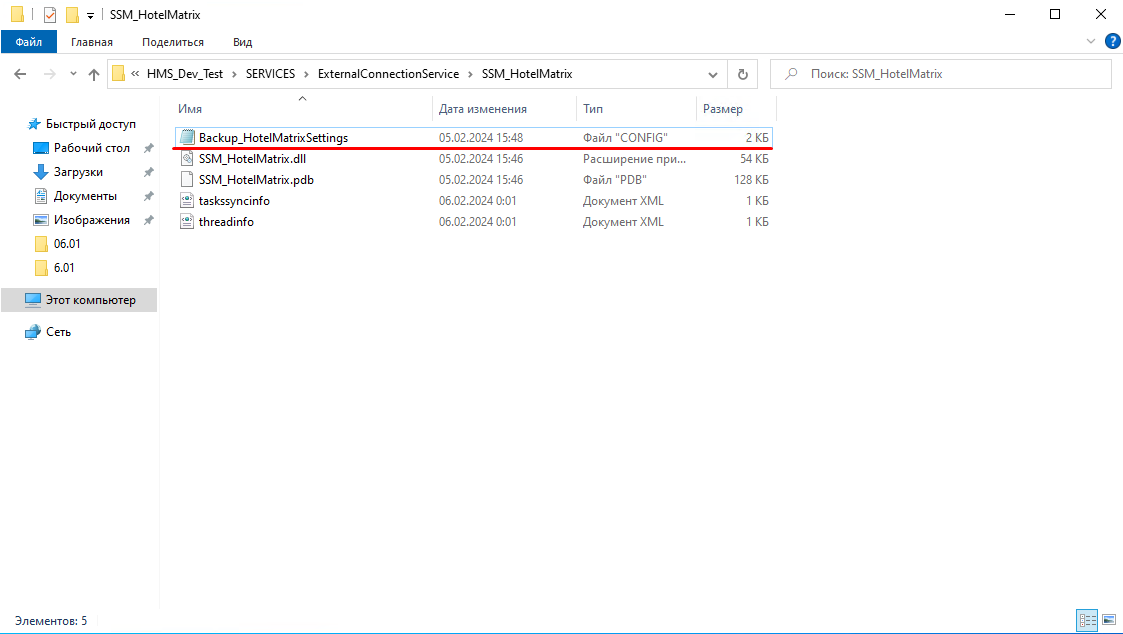
Task: Select the SSM_HotelMatrix.dll file icon
Action: coord(187,159)
